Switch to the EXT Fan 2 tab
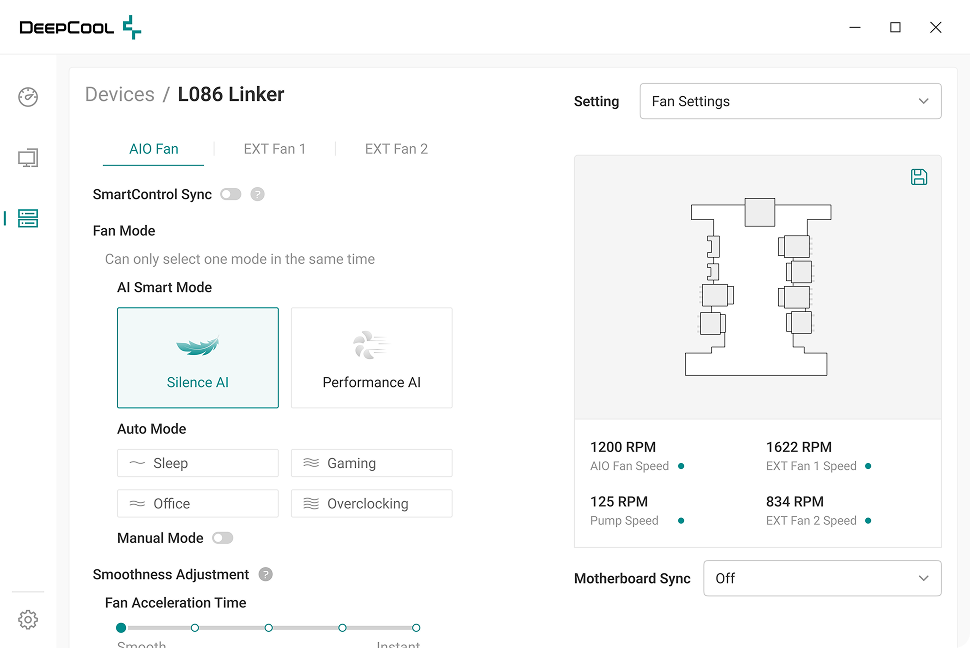The width and height of the screenshot is (970, 648). tap(396, 149)
